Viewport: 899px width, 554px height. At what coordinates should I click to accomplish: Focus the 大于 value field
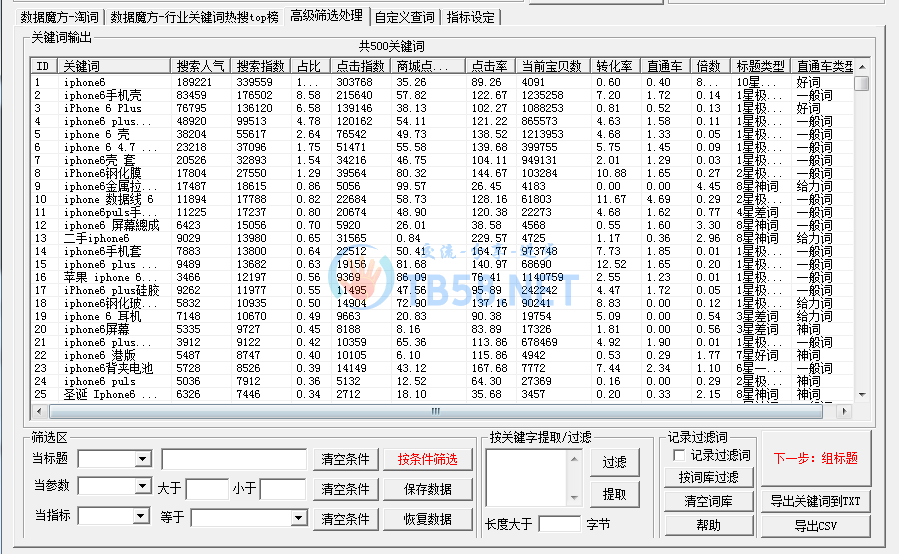[x=207, y=489]
